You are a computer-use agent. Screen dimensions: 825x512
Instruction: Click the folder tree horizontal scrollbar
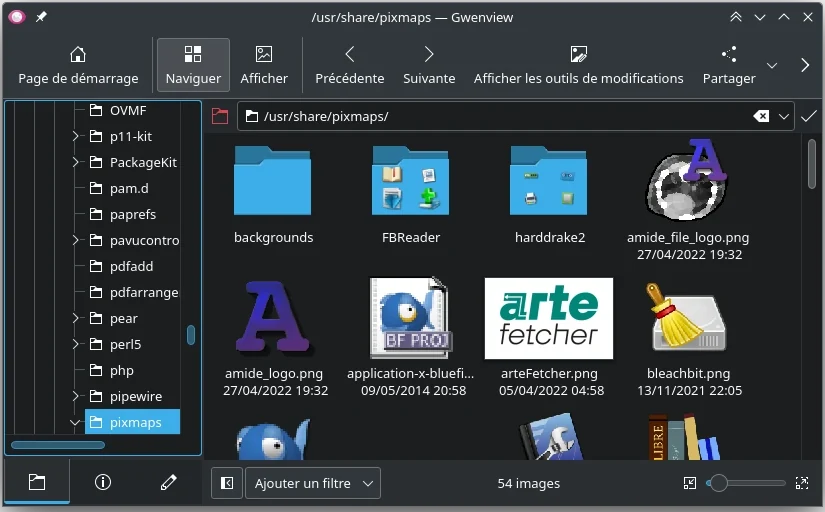click(58, 445)
